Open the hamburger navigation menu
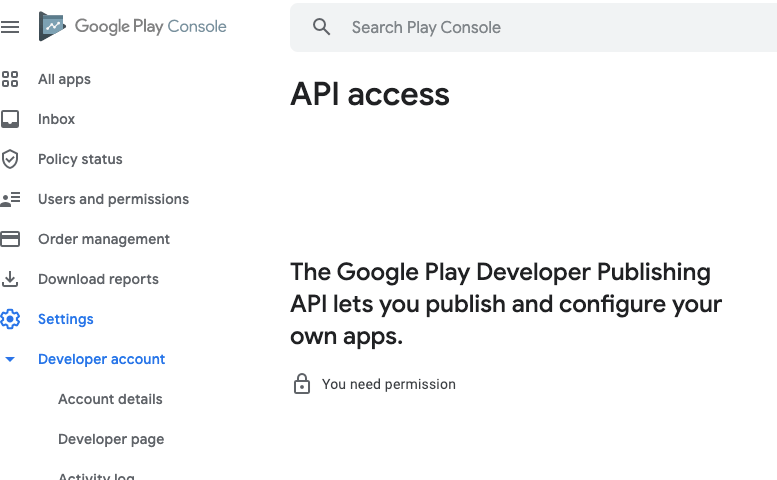This screenshot has width=777, height=480. (10, 27)
